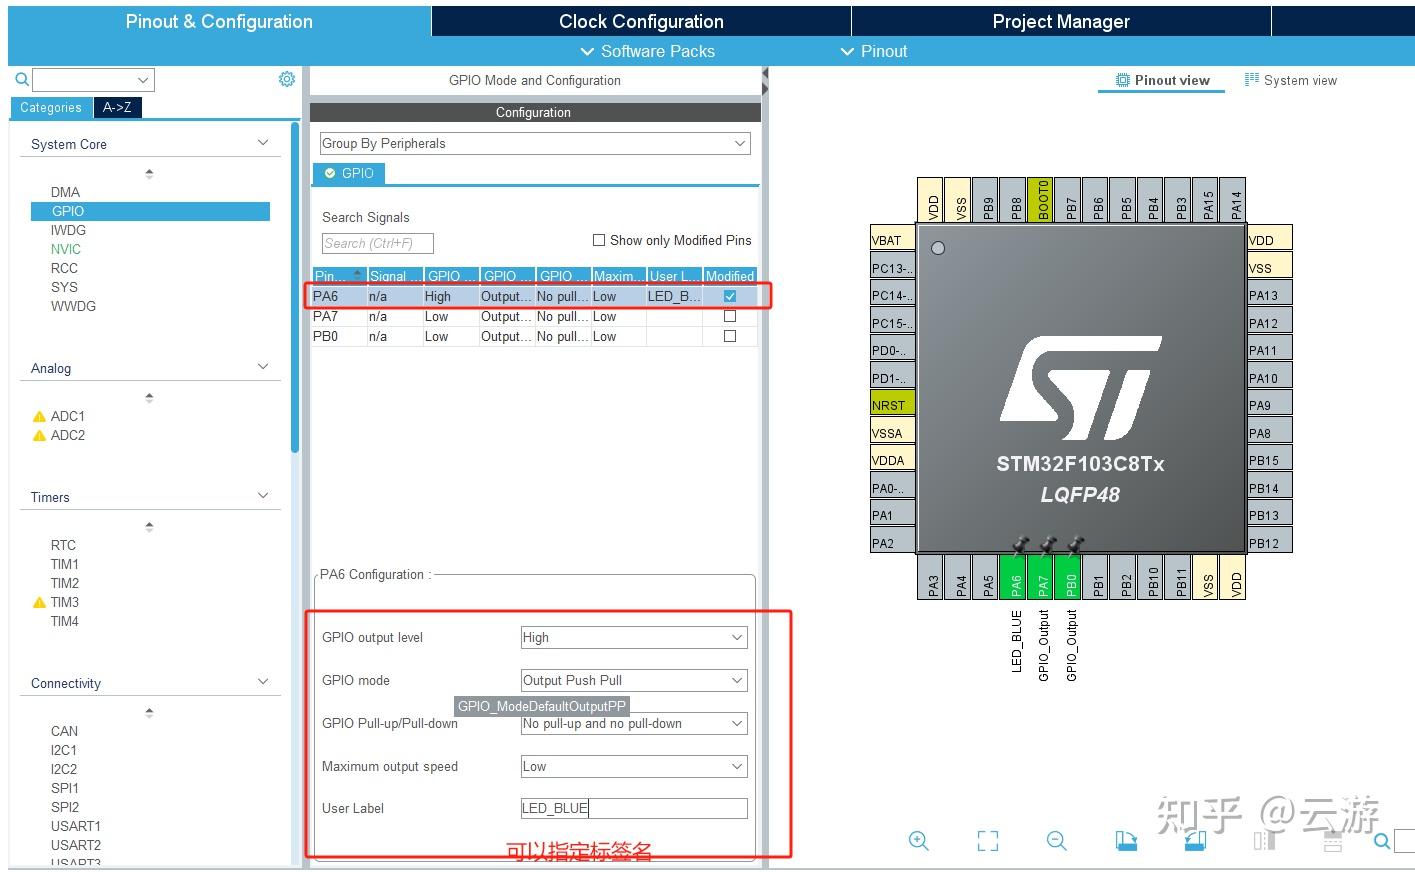Zoom into the pinout diagram
Viewport: 1415px width, 872px height.
click(918, 841)
